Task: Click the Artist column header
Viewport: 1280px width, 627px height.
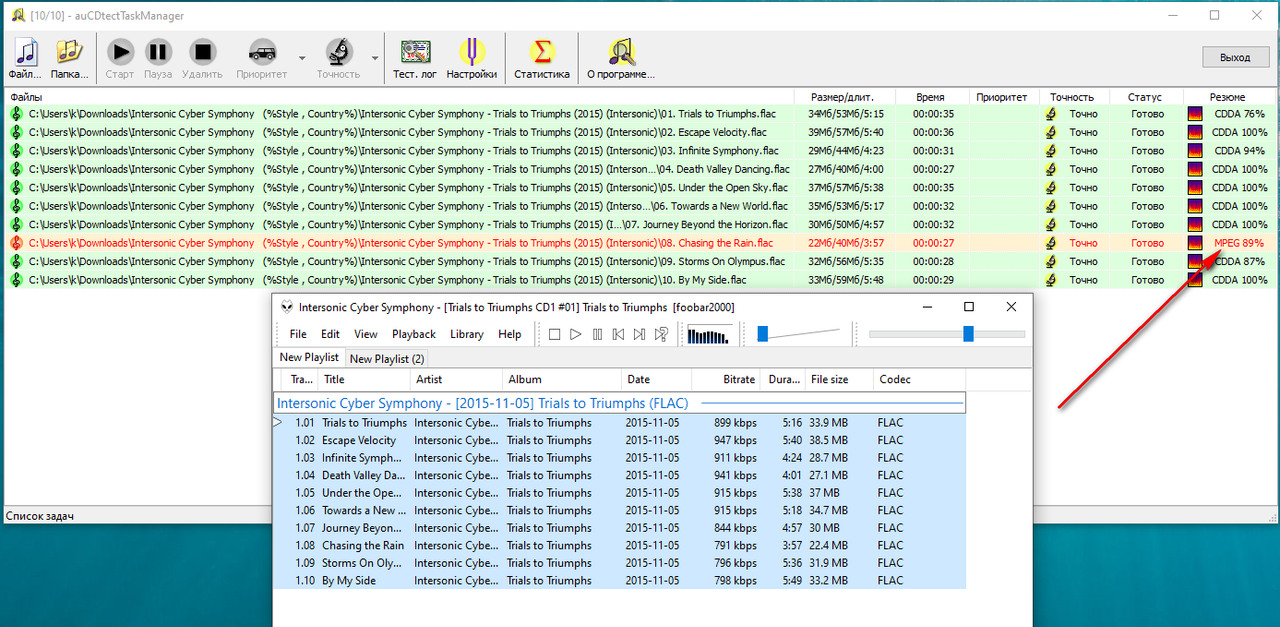Action: click(457, 379)
